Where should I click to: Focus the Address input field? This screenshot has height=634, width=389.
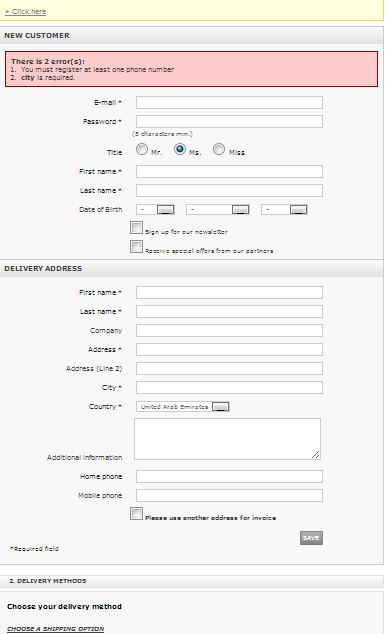tap(229, 349)
